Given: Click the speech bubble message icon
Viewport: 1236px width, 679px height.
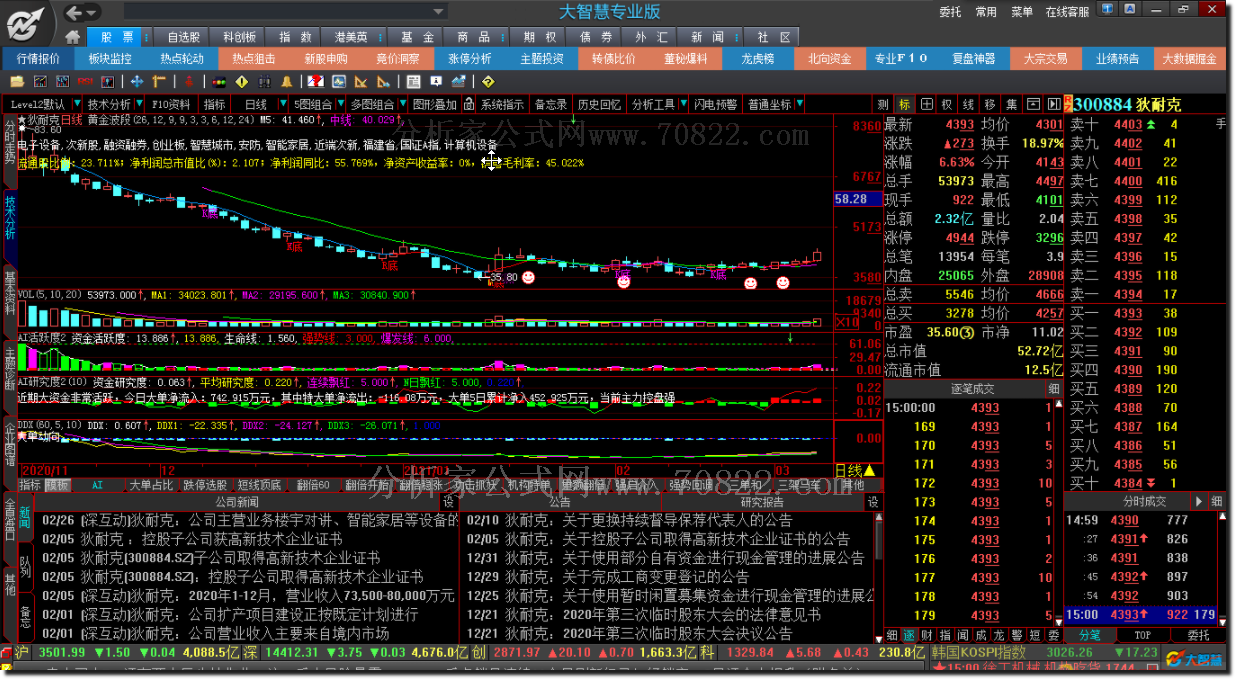Looking at the screenshot, I should [435, 81].
